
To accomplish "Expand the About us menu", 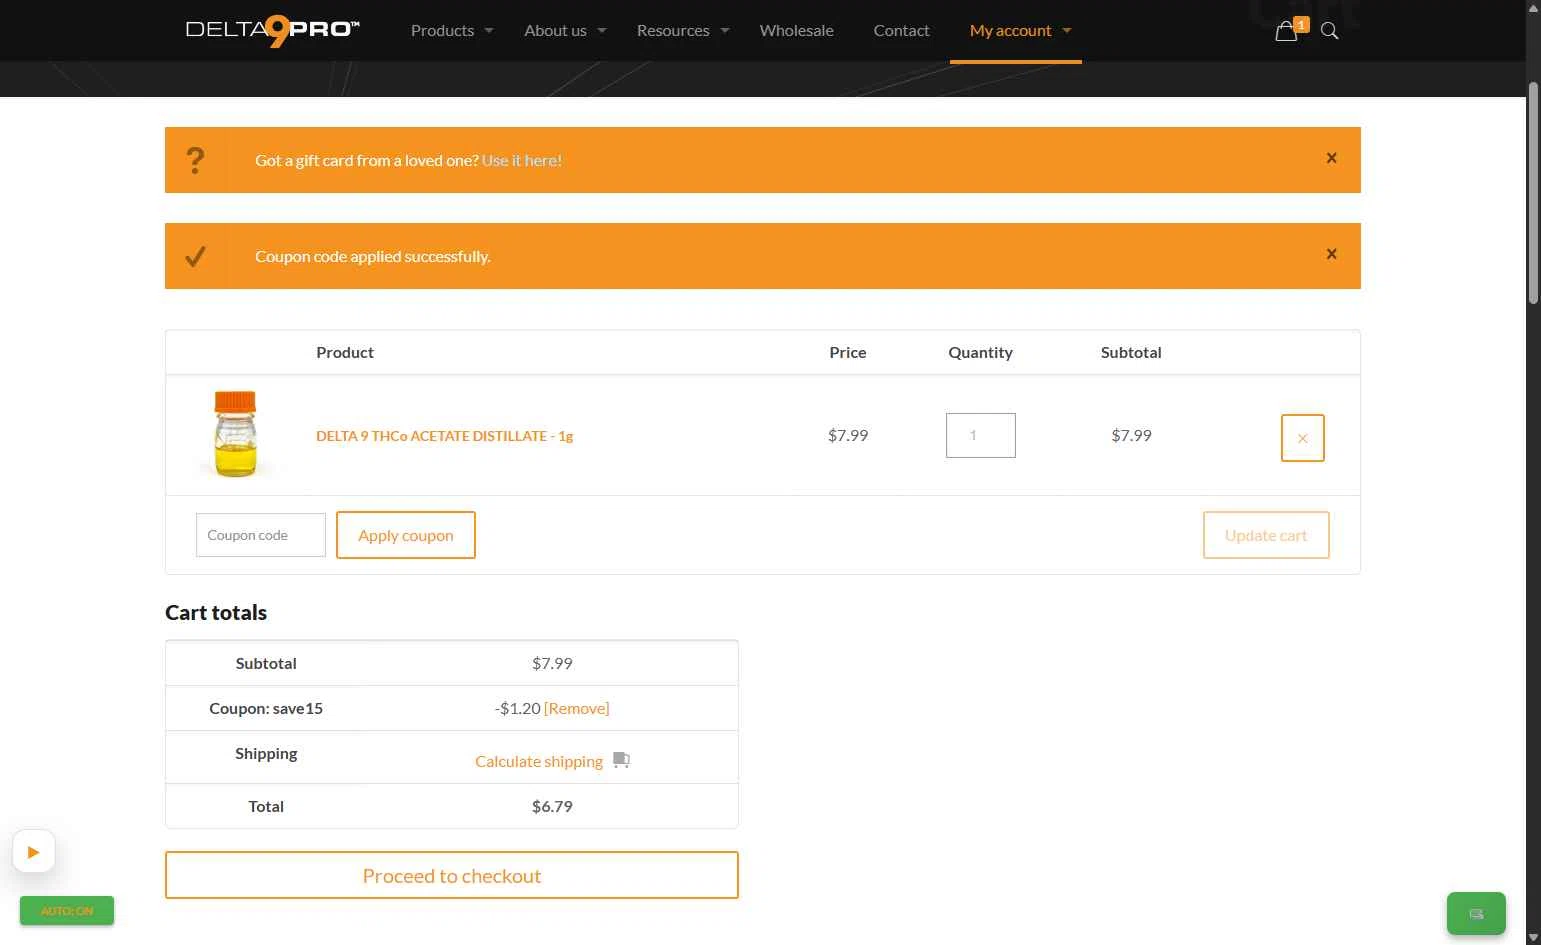I will (x=565, y=31).
